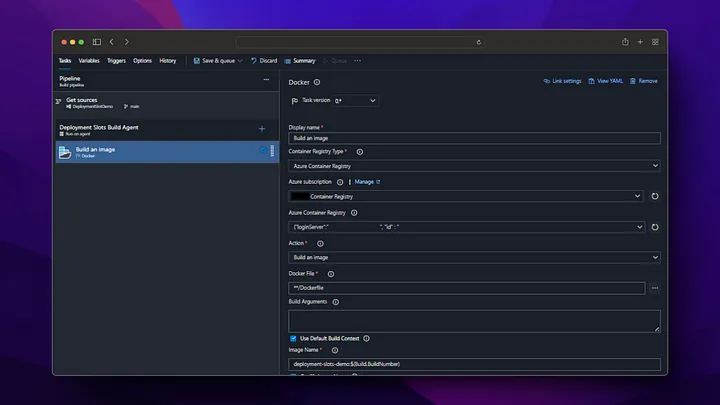Click Save & queue
The image size is (720, 405).
[x=214, y=61]
